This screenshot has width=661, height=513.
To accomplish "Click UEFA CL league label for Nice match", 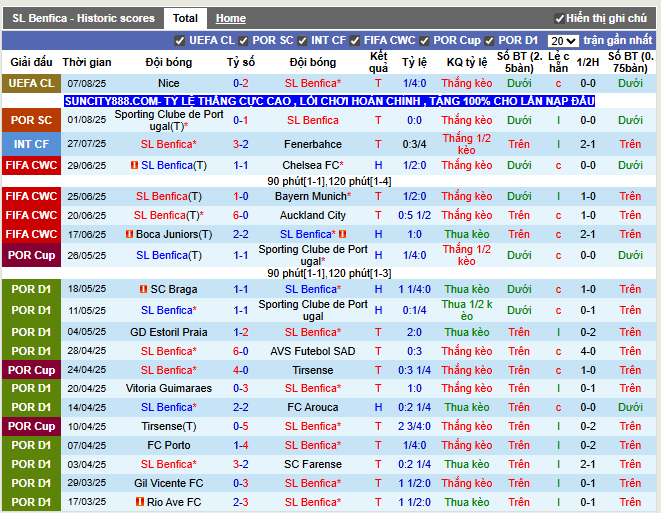I will (32, 83).
